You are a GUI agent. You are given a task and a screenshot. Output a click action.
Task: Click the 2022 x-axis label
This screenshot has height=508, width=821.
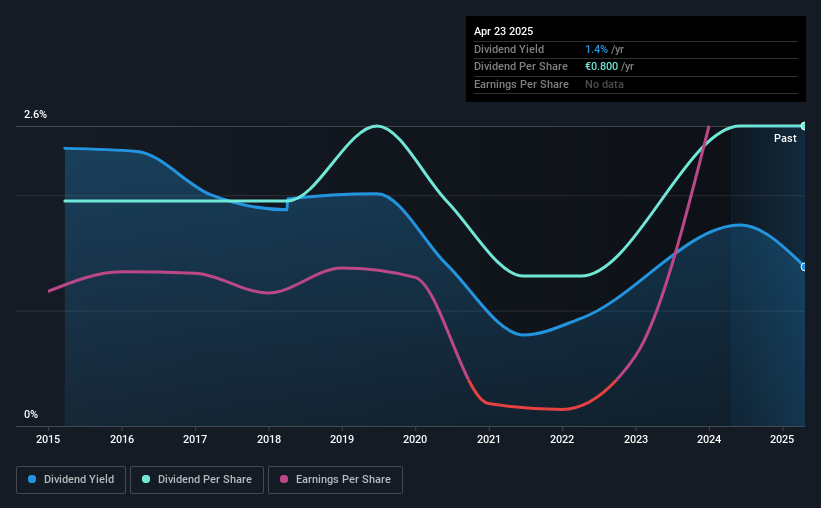562,439
